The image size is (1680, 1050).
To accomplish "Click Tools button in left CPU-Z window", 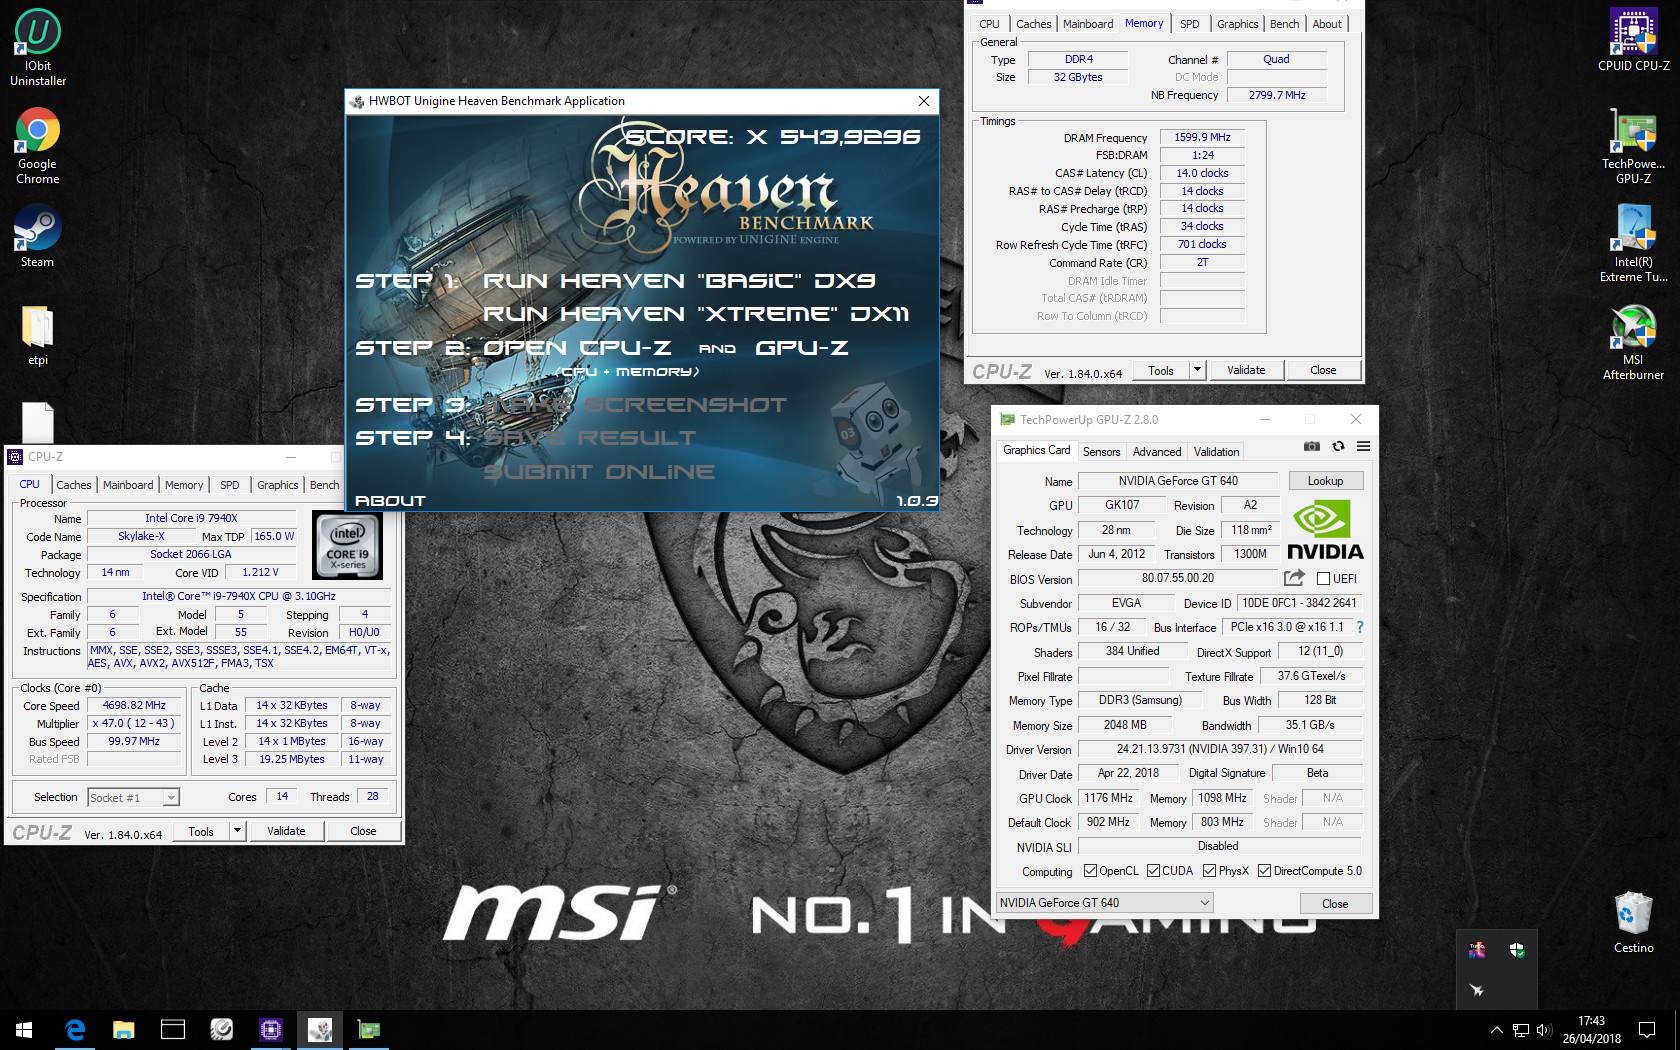I will [201, 831].
